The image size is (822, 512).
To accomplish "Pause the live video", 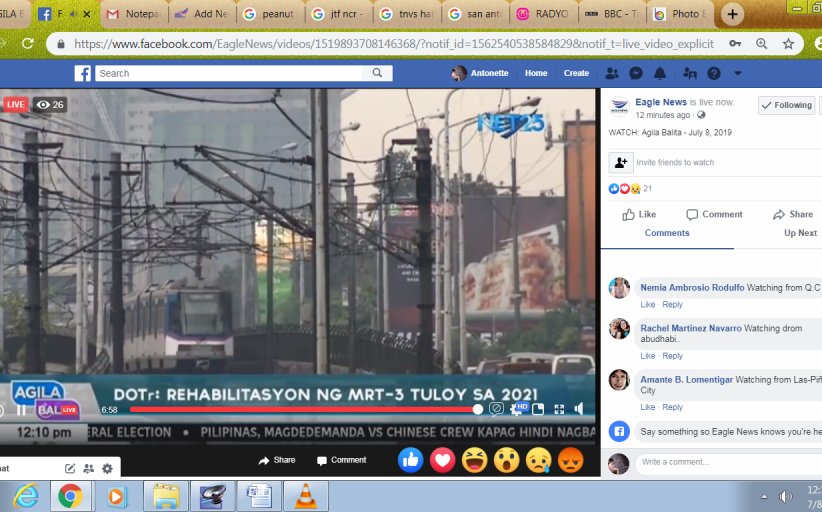I will pos(21,410).
